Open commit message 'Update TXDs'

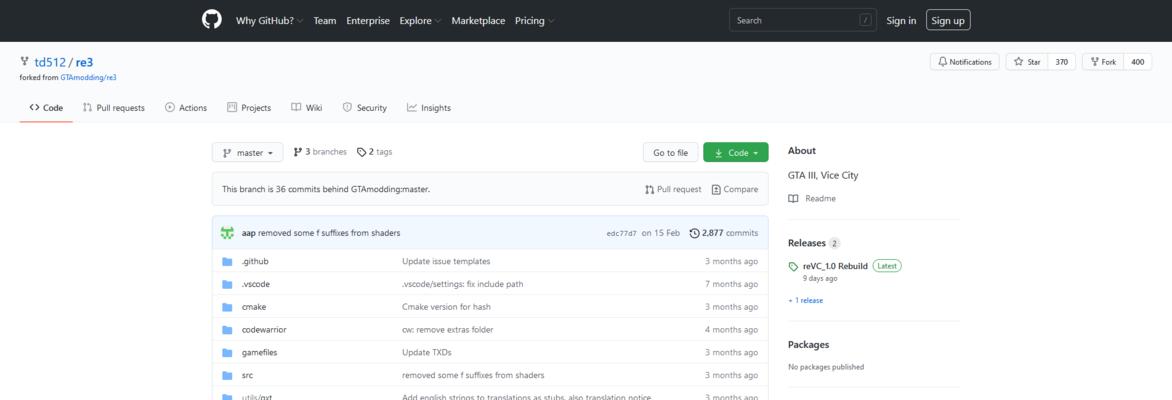tap(427, 352)
